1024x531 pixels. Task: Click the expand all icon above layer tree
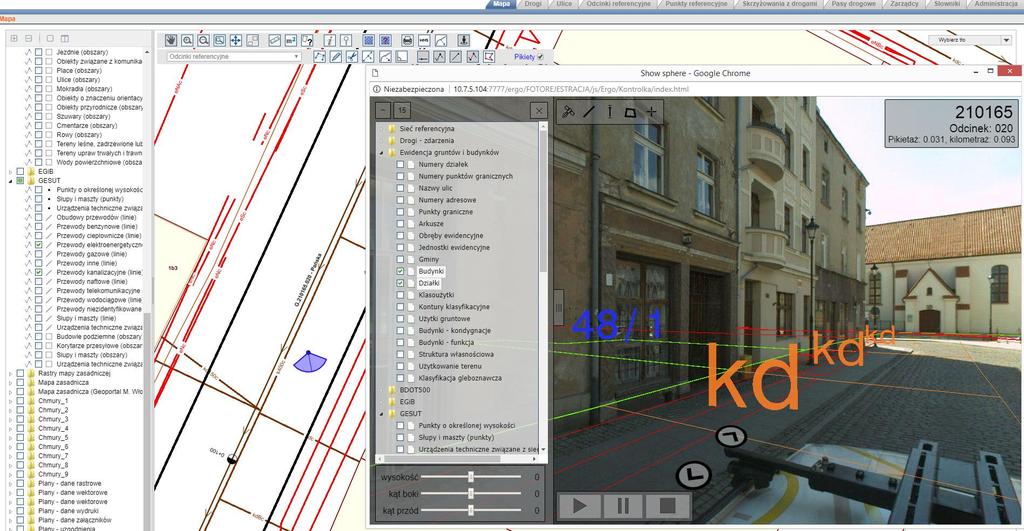(x=14, y=39)
